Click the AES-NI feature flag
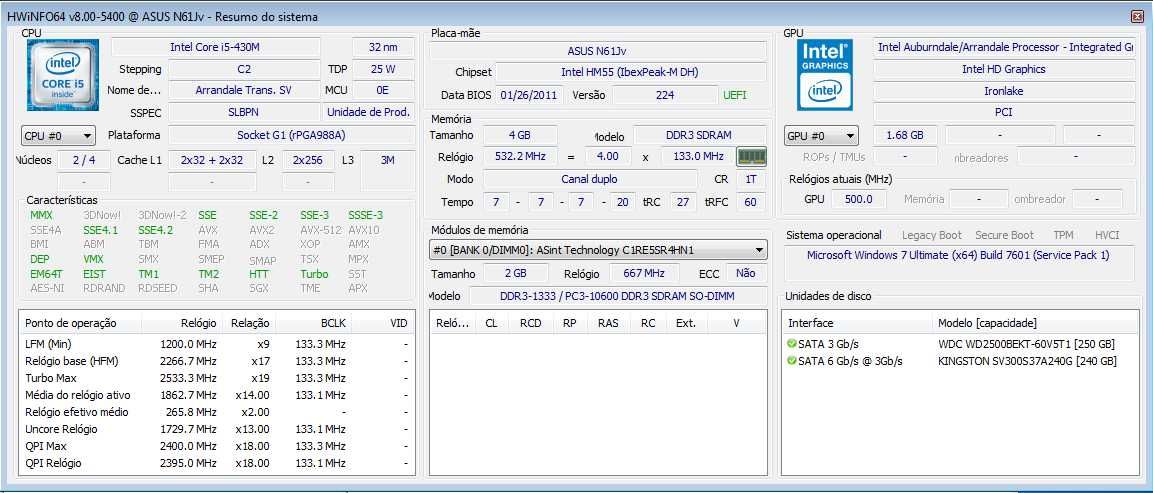The height and width of the screenshot is (493, 1153). coord(47,288)
